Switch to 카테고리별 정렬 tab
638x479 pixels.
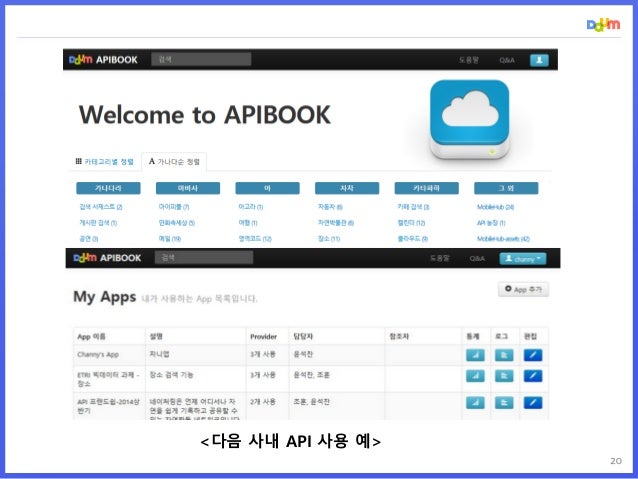[105, 162]
